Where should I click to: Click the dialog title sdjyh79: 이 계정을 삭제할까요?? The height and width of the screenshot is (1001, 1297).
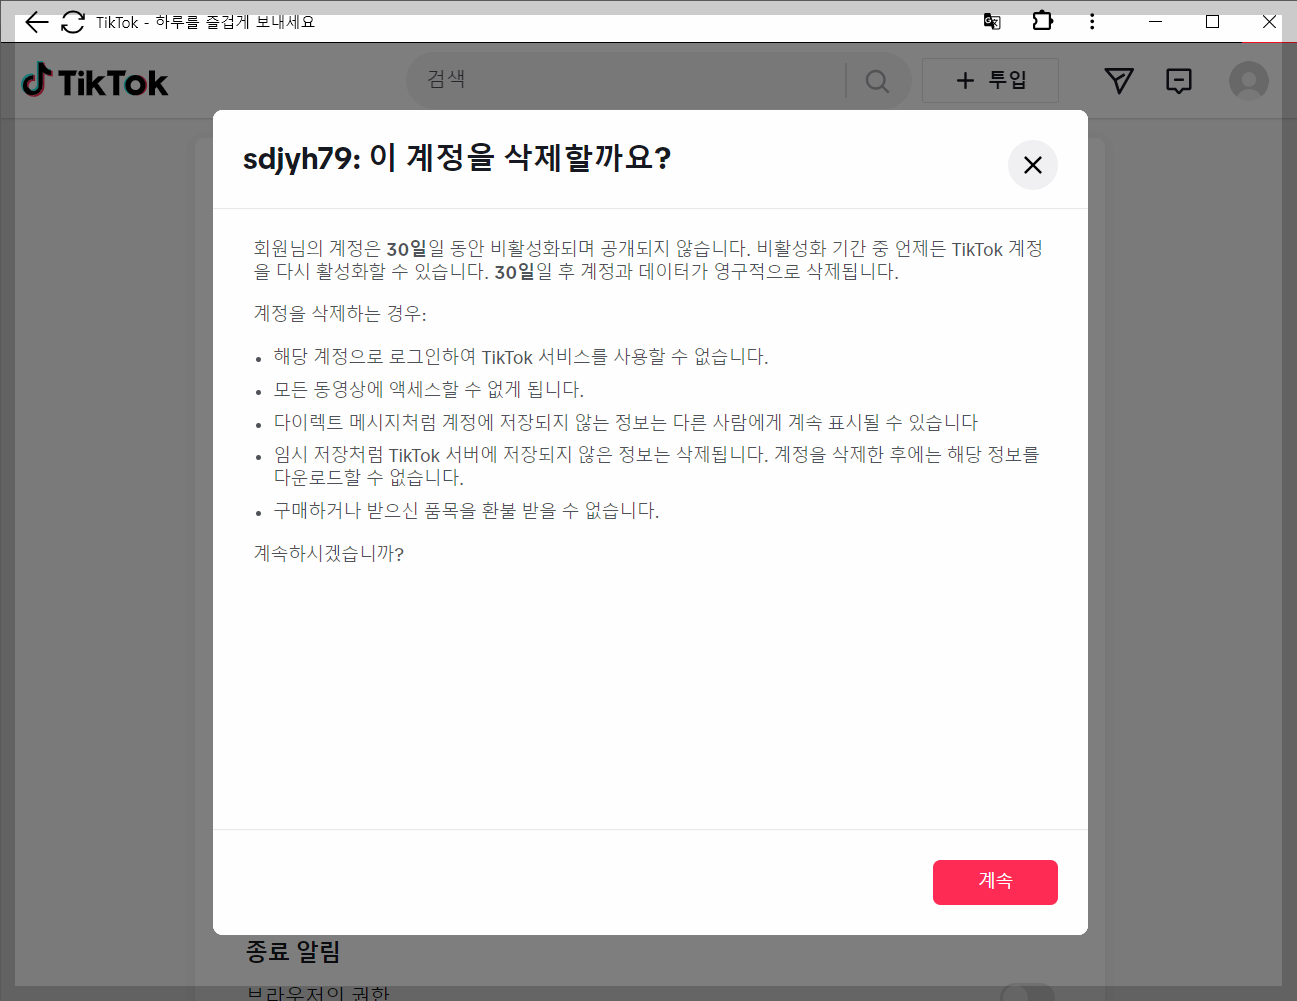coord(457,158)
